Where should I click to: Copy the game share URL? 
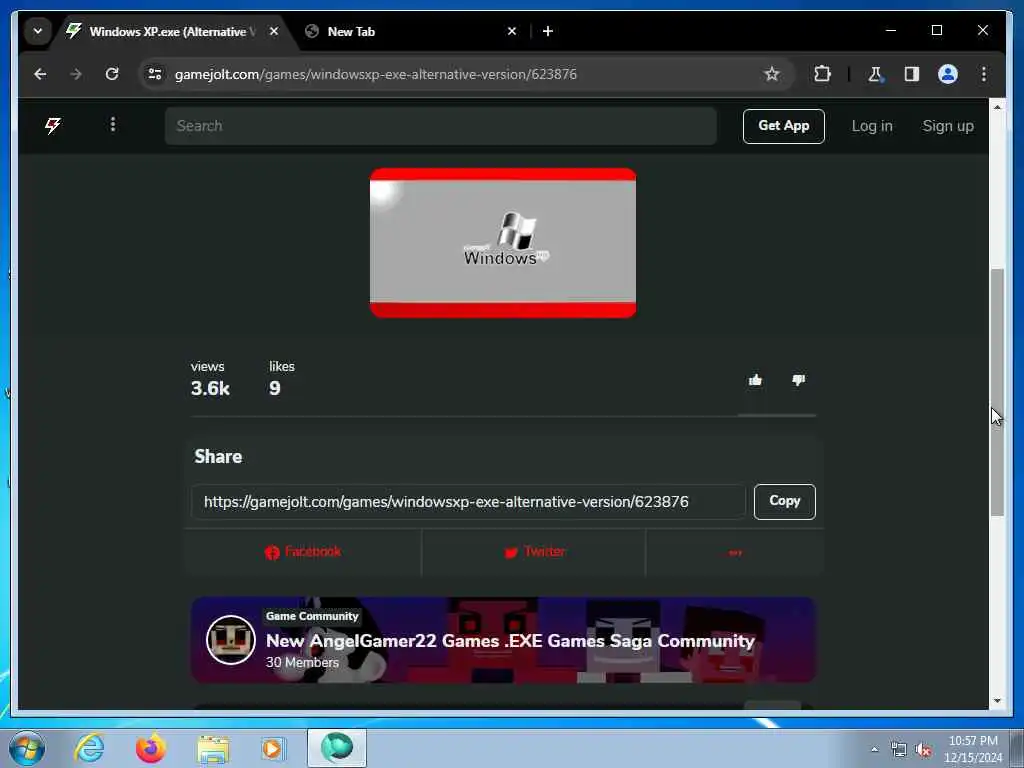pyautogui.click(x=784, y=502)
